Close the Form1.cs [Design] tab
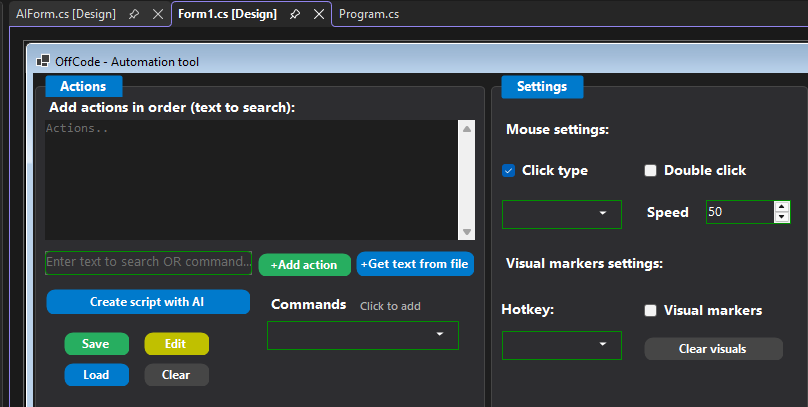Viewport: 808px width, 407px height. pyautogui.click(x=319, y=14)
